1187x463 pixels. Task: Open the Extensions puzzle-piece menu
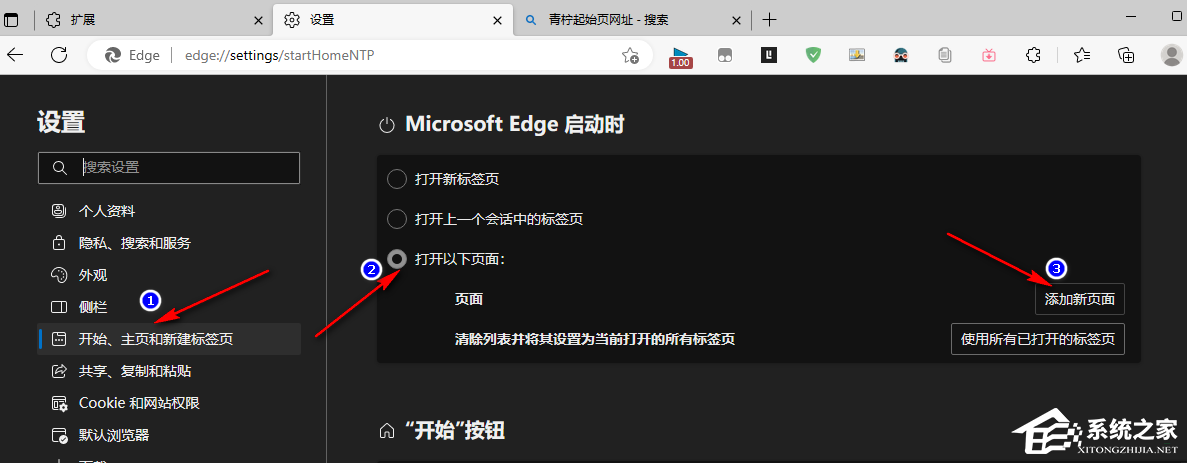[1034, 55]
